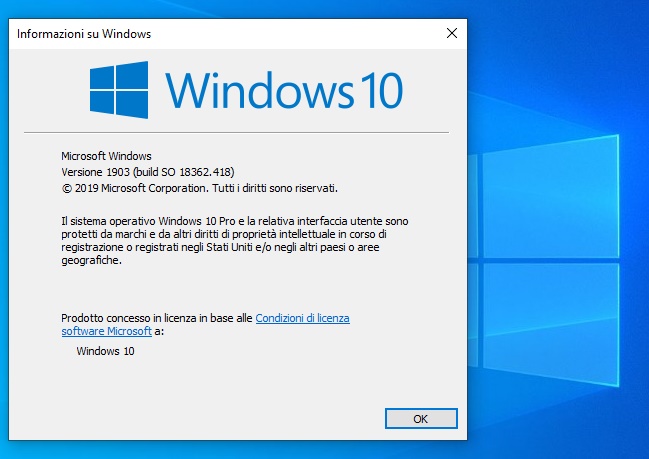Click the paragraph starting 'Il sistema operativo Windows 10 Pro'

pyautogui.click(x=235, y=240)
